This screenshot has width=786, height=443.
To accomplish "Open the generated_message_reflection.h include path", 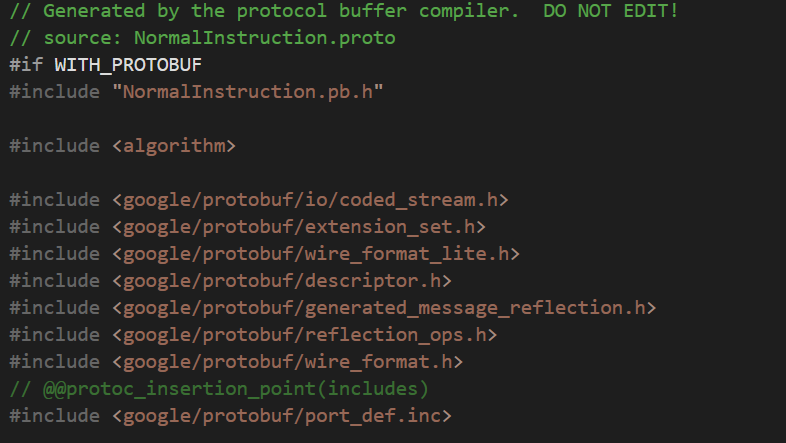I will pyautogui.click(x=384, y=308).
